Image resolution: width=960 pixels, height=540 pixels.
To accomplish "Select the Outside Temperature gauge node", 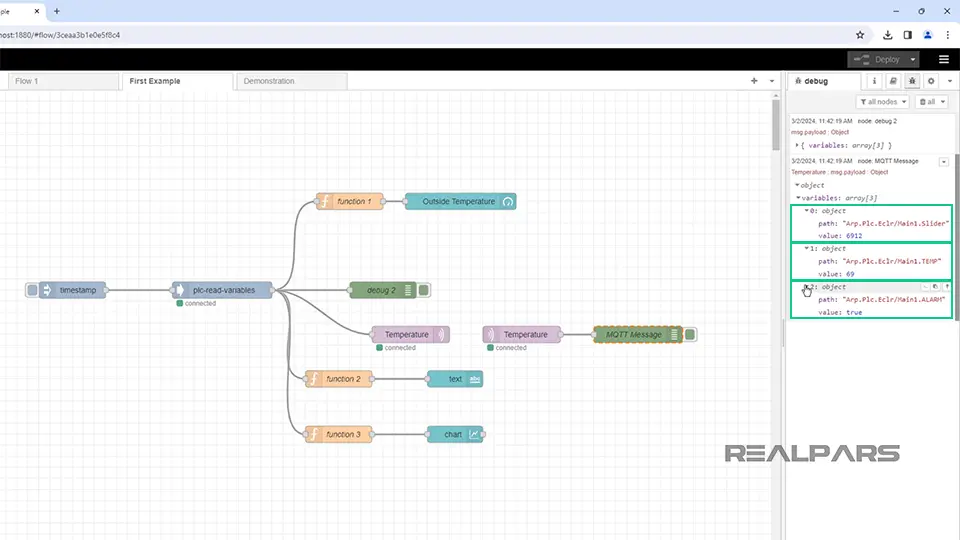I will pos(460,201).
